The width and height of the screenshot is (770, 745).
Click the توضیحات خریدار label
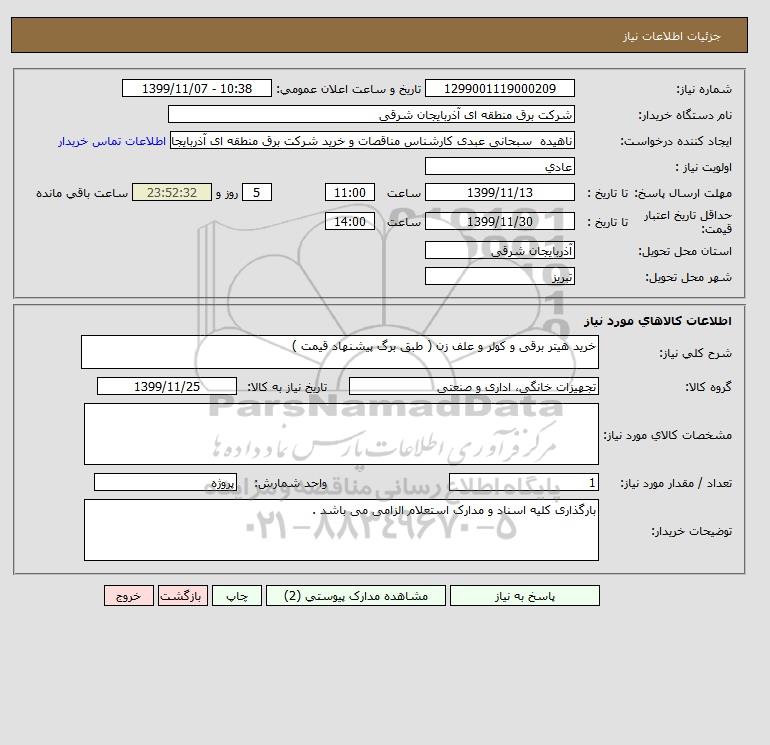point(691,530)
